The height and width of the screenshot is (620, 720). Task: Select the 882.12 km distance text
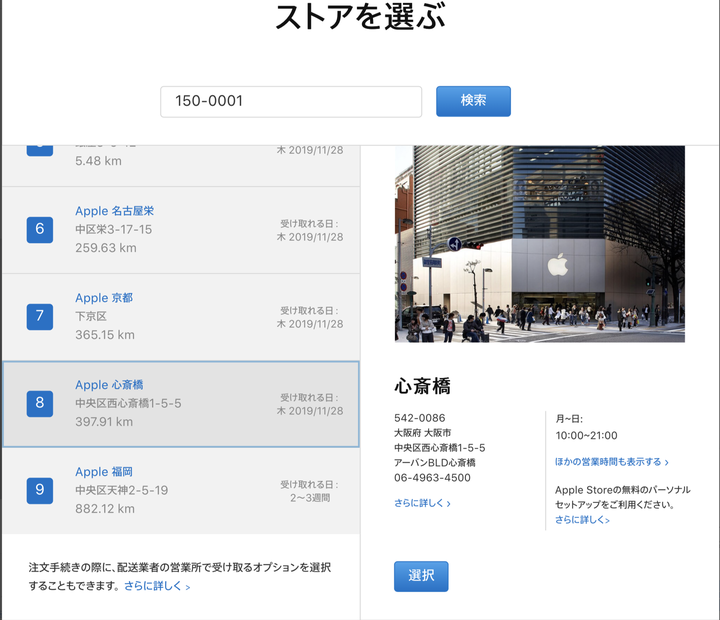click(x=105, y=508)
